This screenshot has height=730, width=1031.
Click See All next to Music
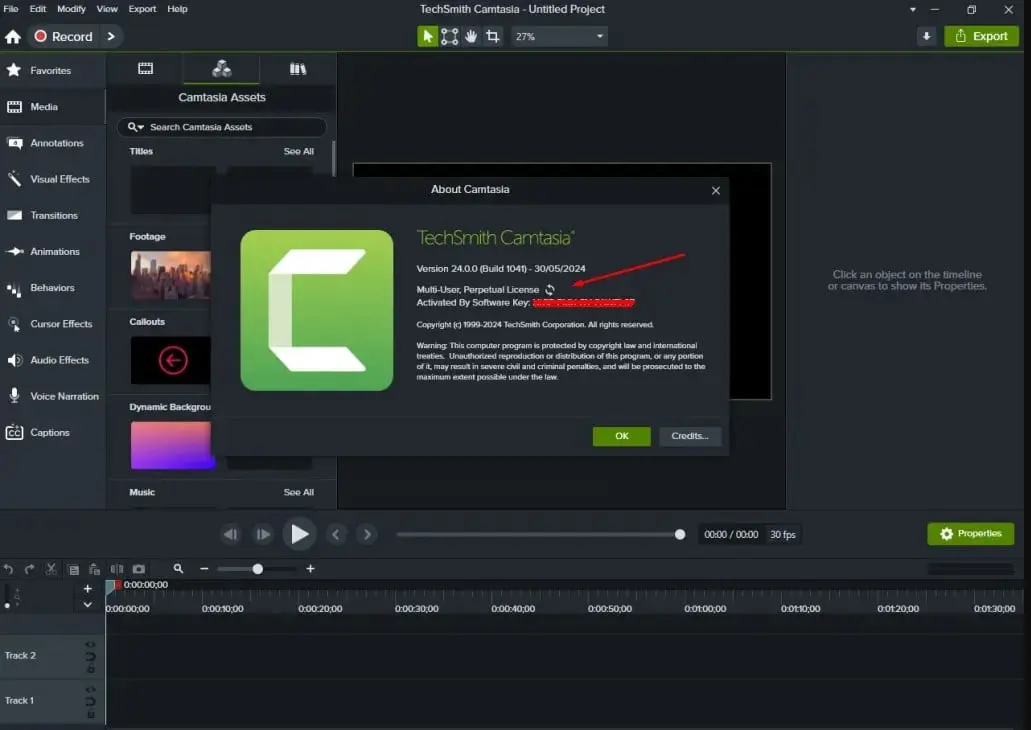[x=299, y=492]
